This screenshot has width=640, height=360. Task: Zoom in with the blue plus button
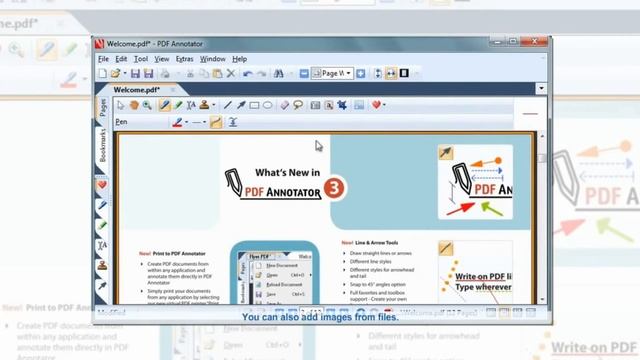pyautogui.click(x=360, y=73)
